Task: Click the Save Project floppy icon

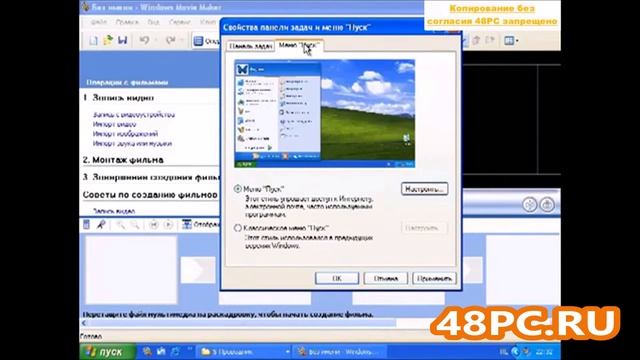Action: pyautogui.click(x=122, y=40)
